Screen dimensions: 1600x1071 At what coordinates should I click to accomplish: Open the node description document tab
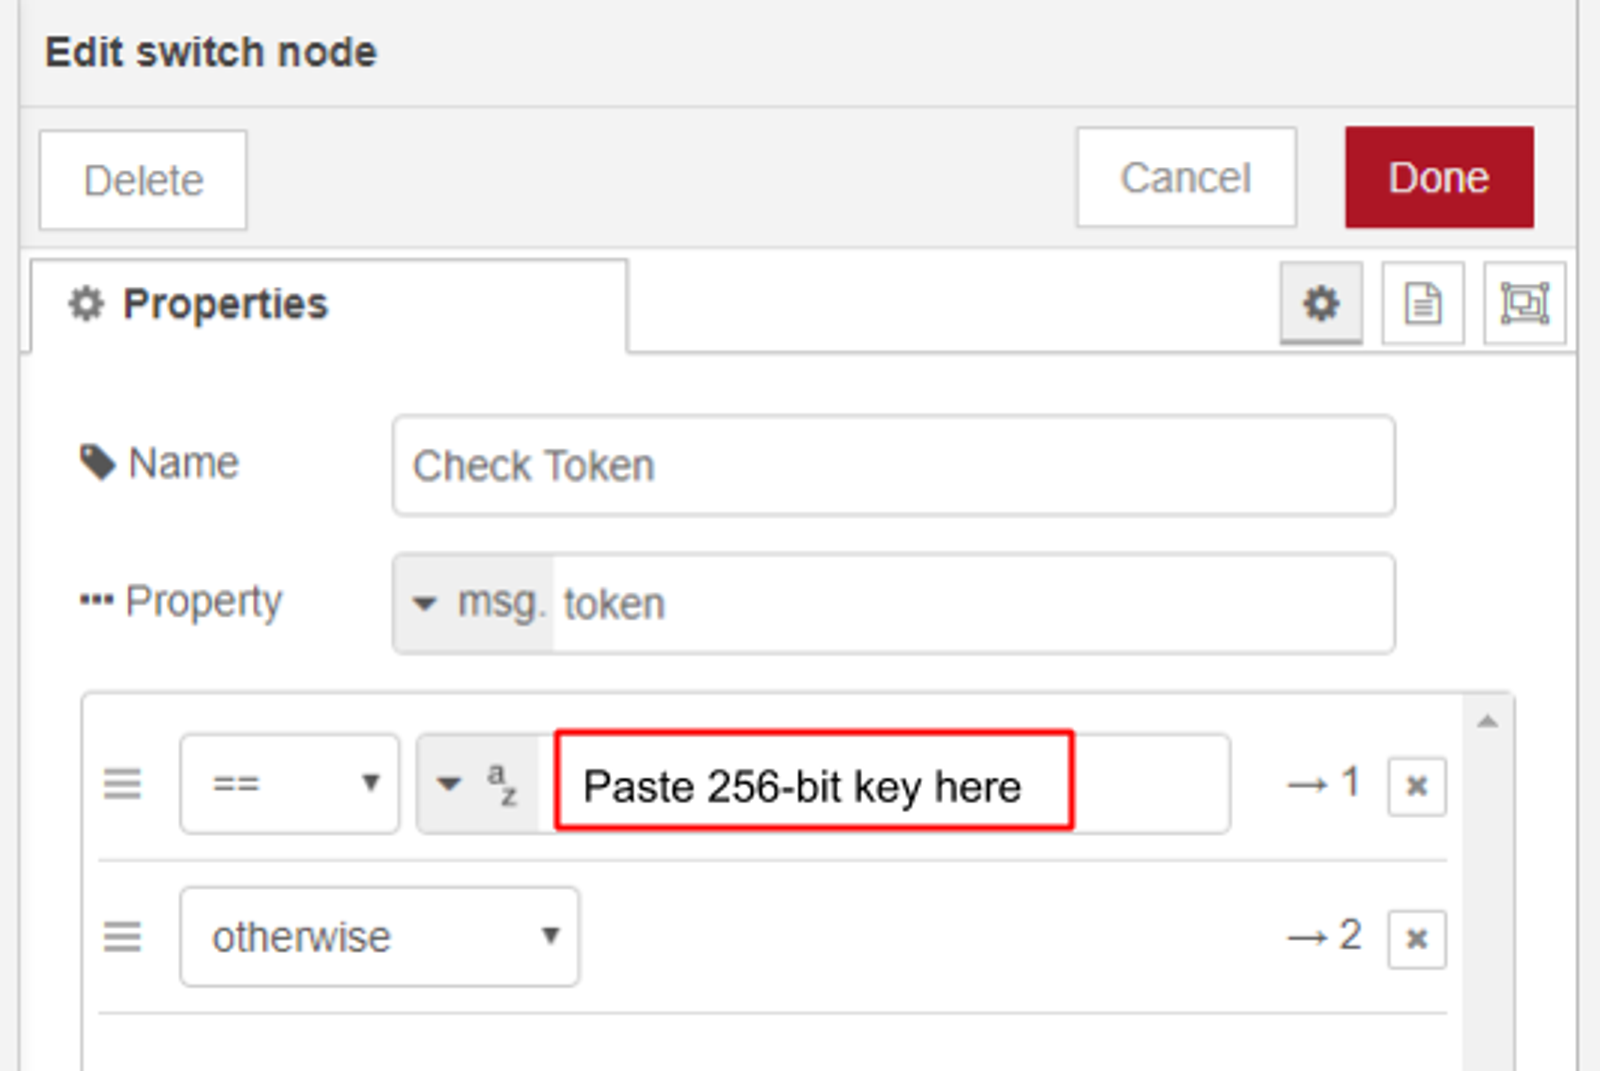point(1422,304)
